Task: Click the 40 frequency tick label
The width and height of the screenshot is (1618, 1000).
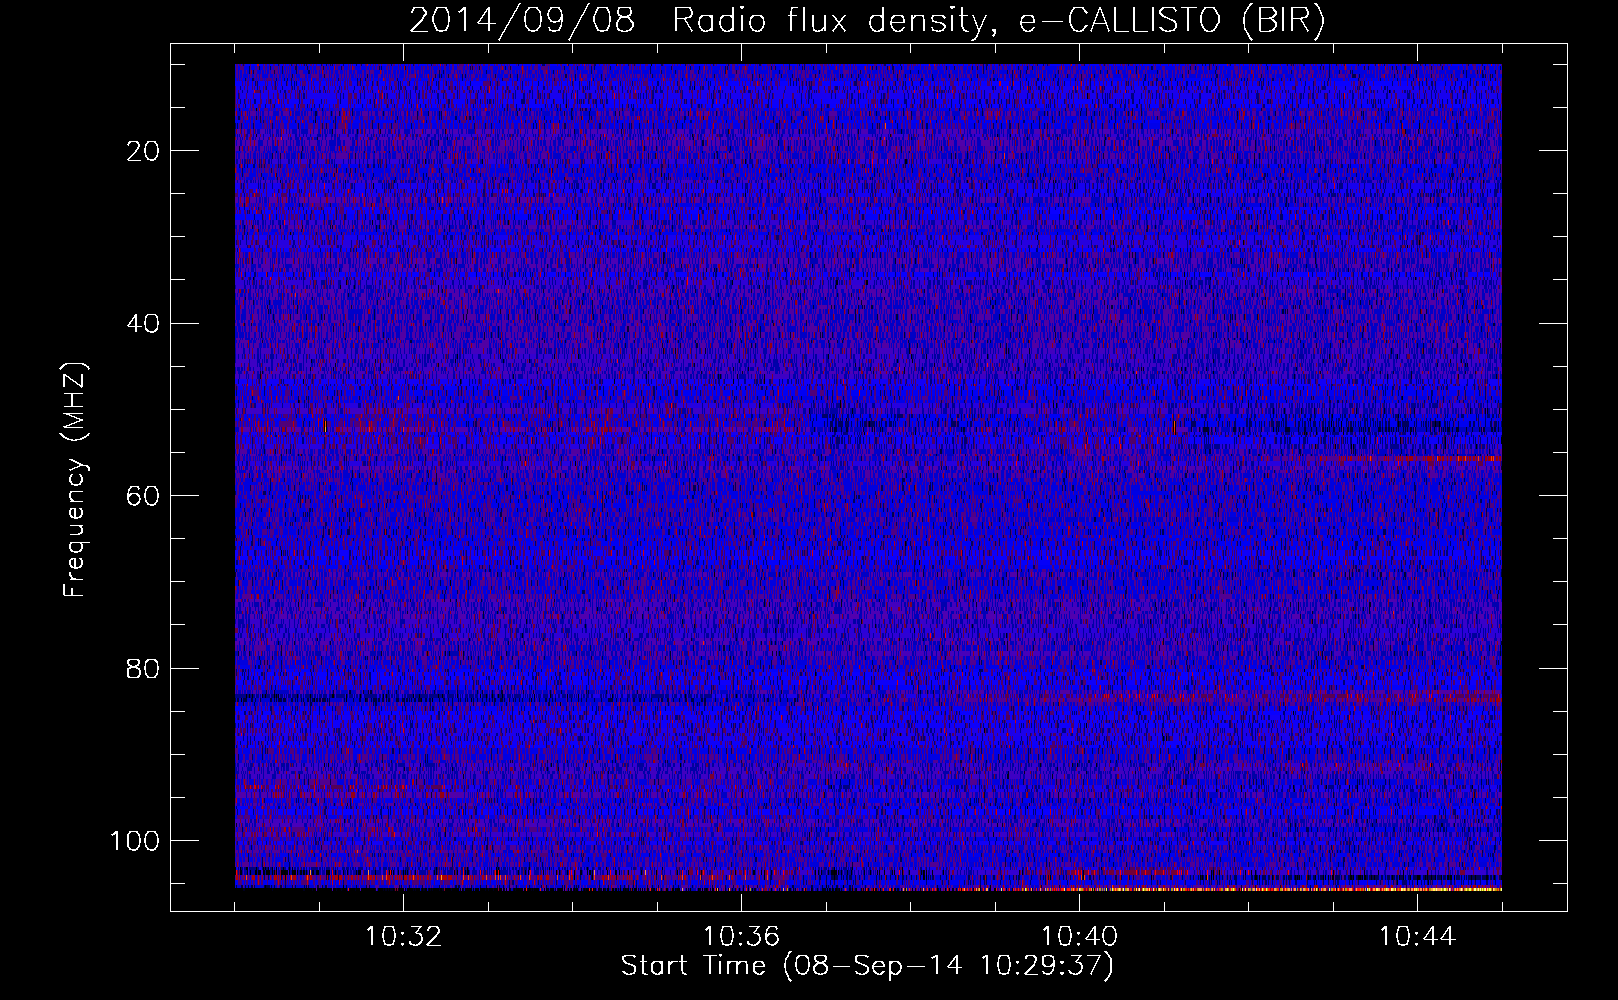Action: [144, 324]
